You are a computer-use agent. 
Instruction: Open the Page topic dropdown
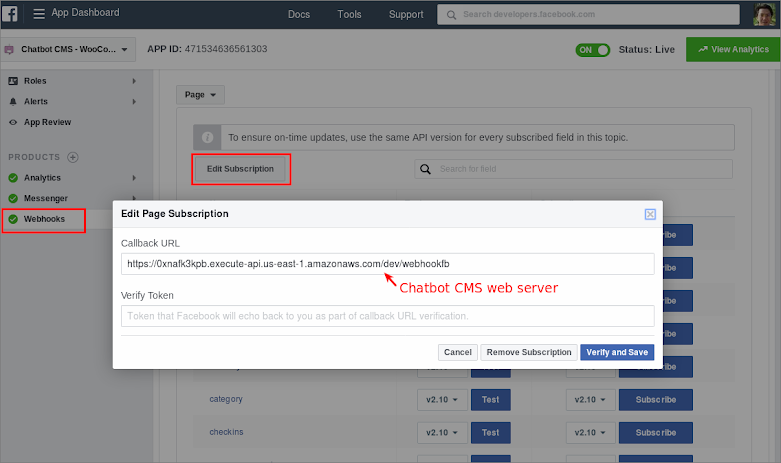point(200,95)
